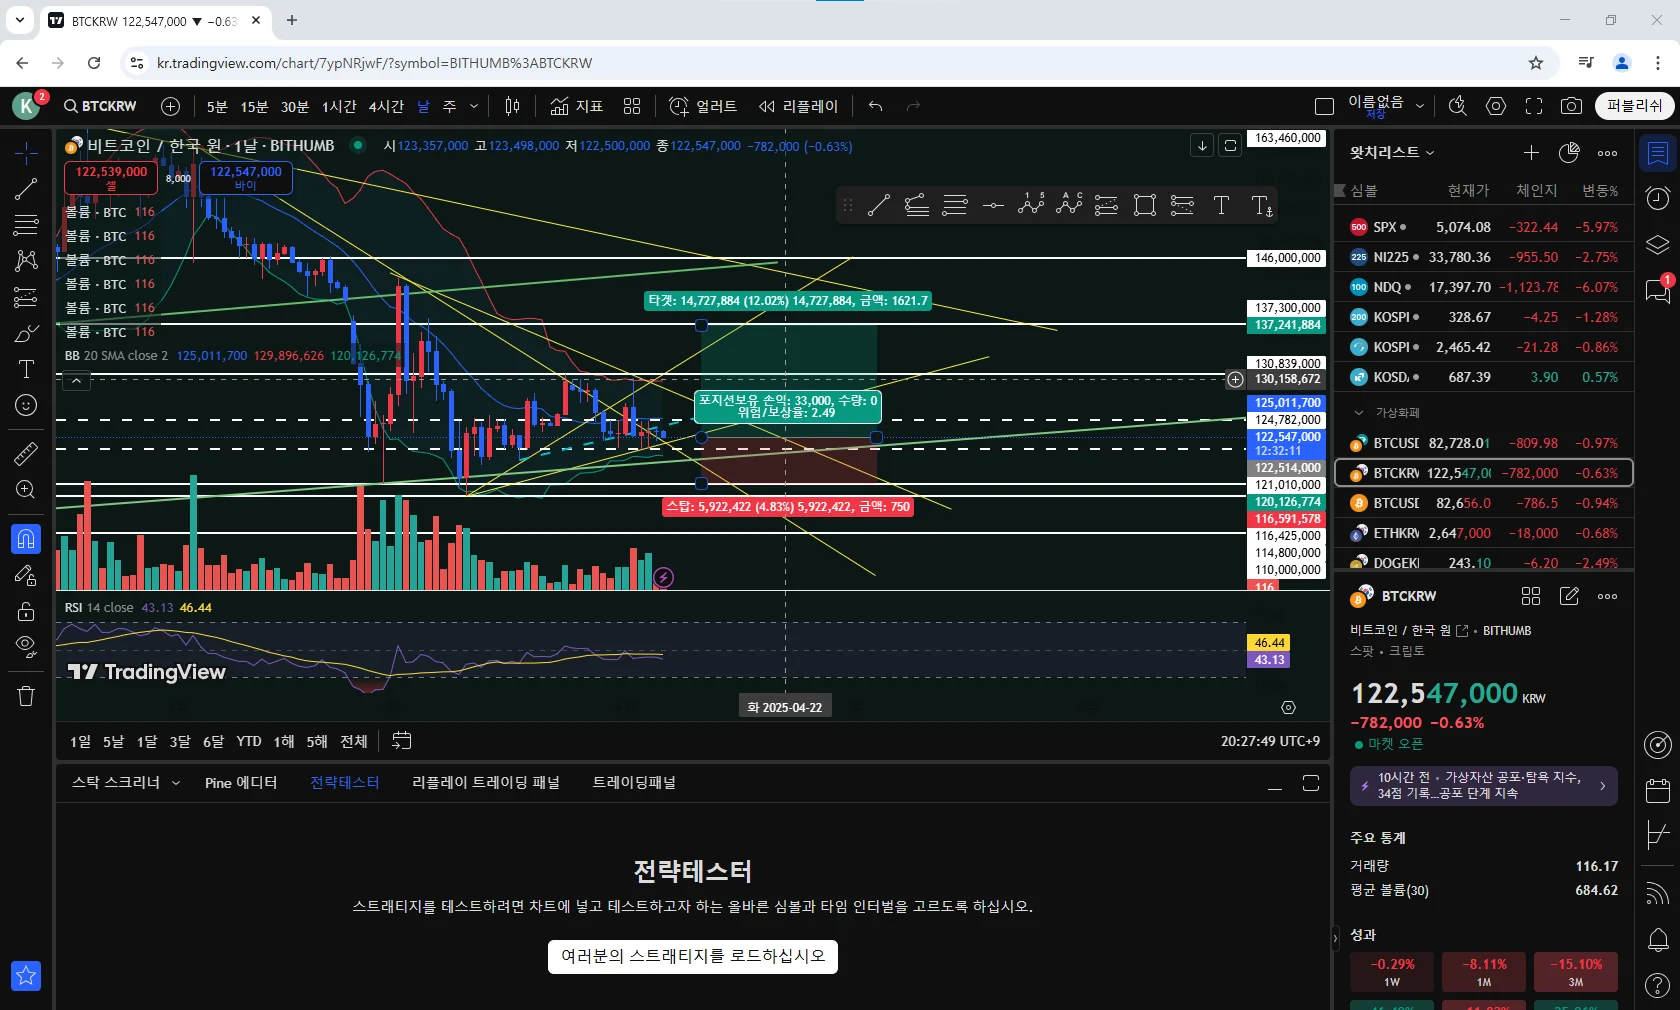Select the trend line tool in left sidebar
This screenshot has width=1680, height=1010.
pyautogui.click(x=26, y=188)
